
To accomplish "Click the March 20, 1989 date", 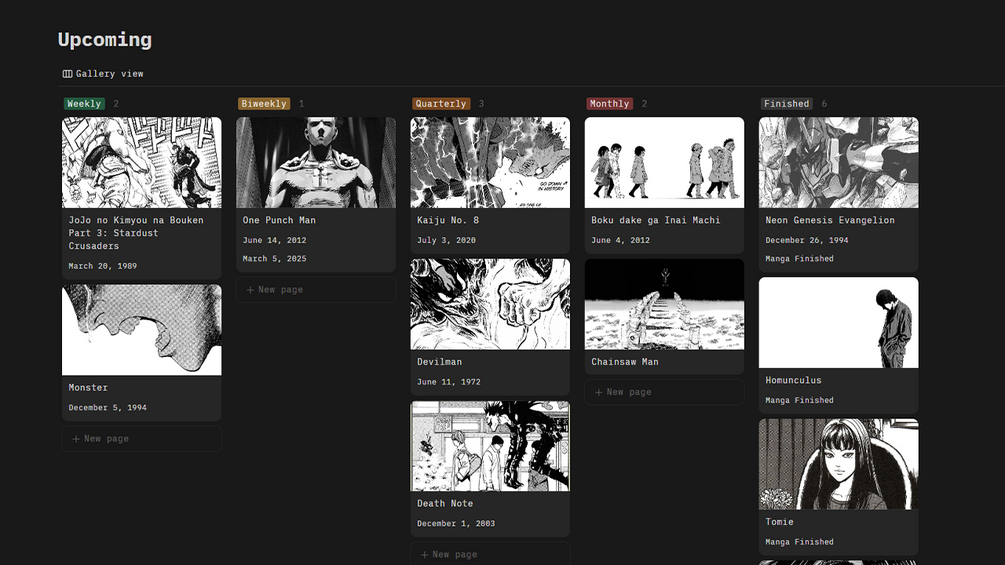I will pos(103,266).
